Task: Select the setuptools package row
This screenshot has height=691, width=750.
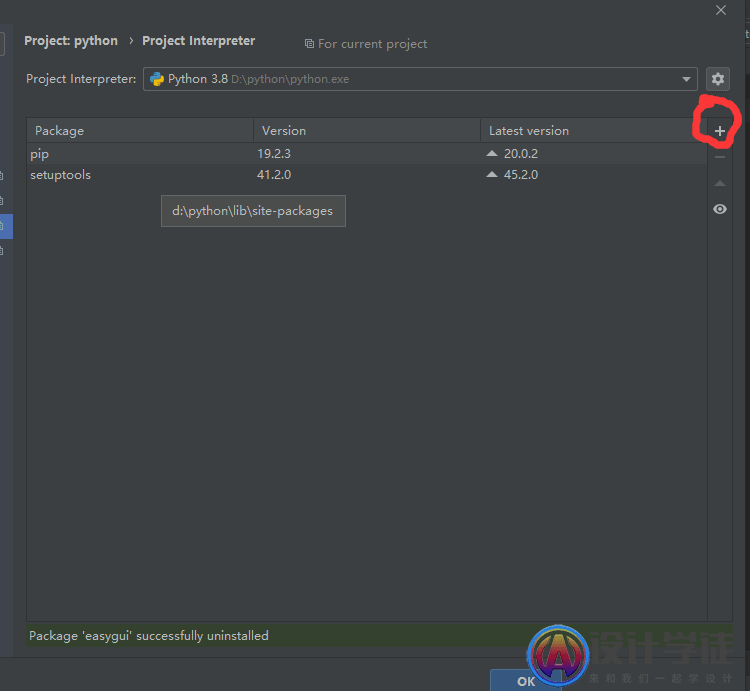Action: point(140,175)
